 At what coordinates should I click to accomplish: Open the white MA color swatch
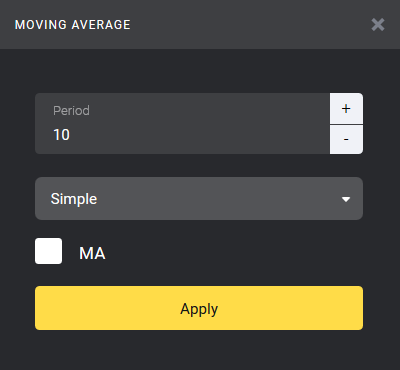(x=48, y=251)
